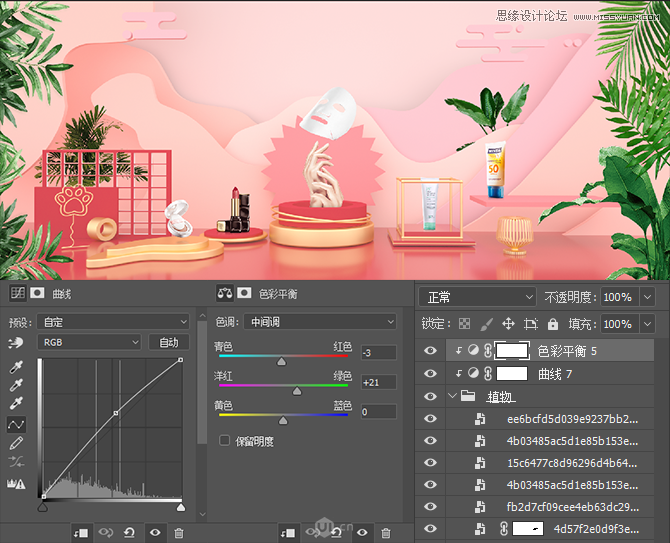
Task: Open the 预设 preset dropdown
Action: [113, 322]
